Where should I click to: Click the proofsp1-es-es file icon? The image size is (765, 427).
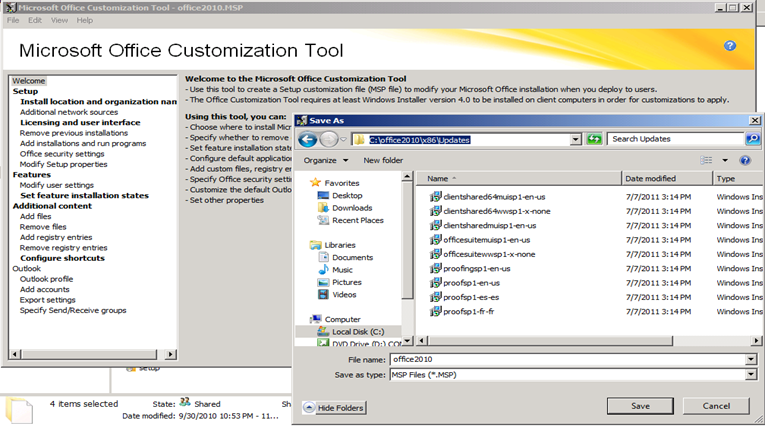(x=435, y=297)
